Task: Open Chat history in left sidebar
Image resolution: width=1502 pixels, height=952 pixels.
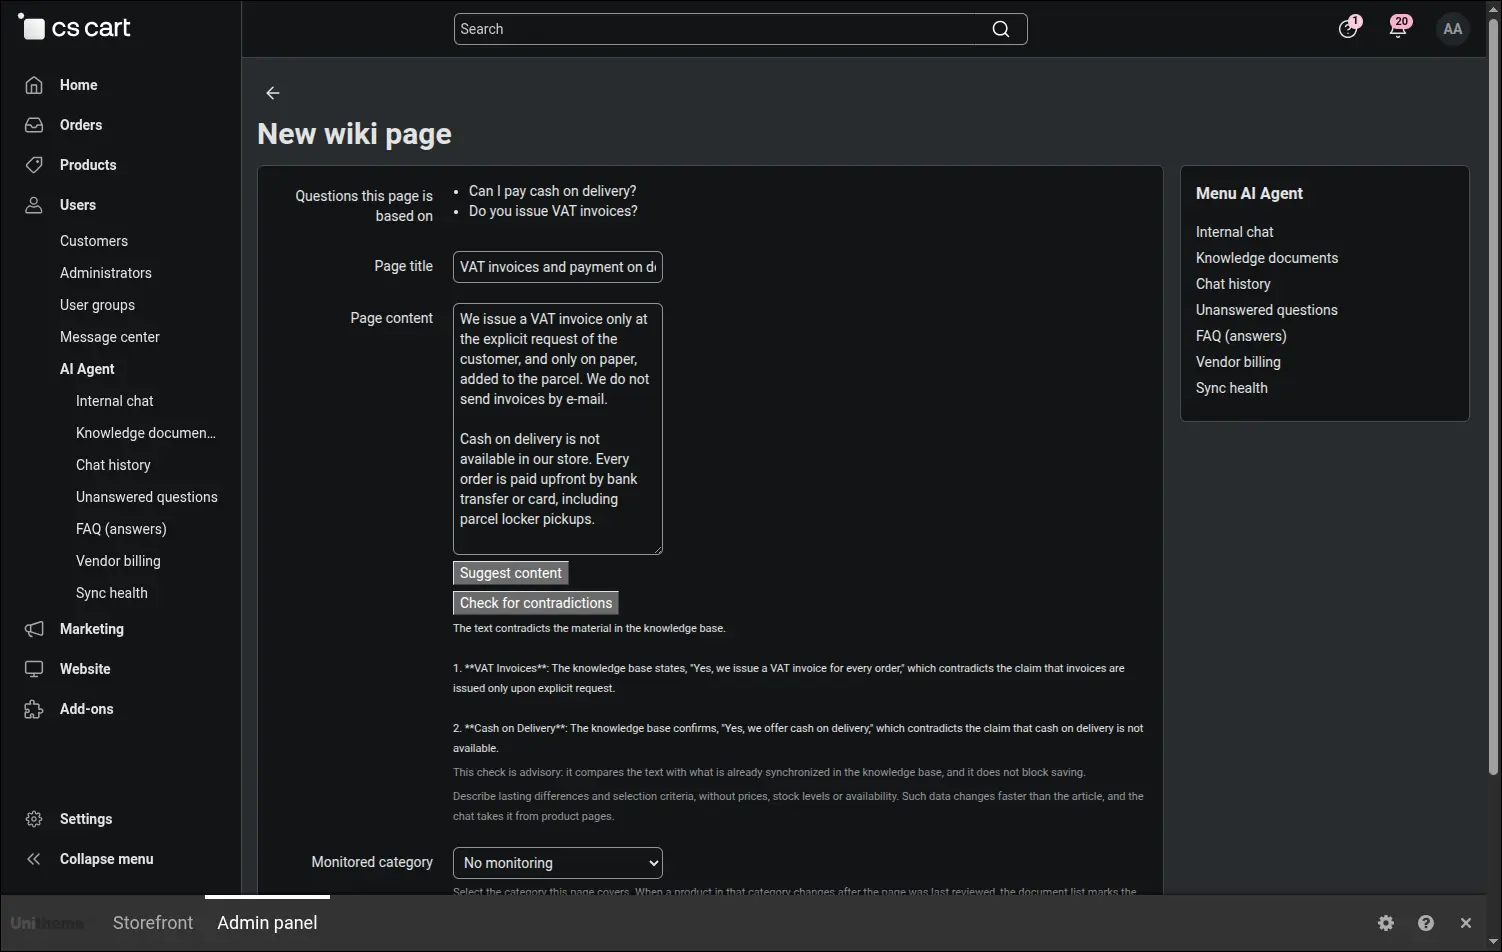Action: coord(113,465)
